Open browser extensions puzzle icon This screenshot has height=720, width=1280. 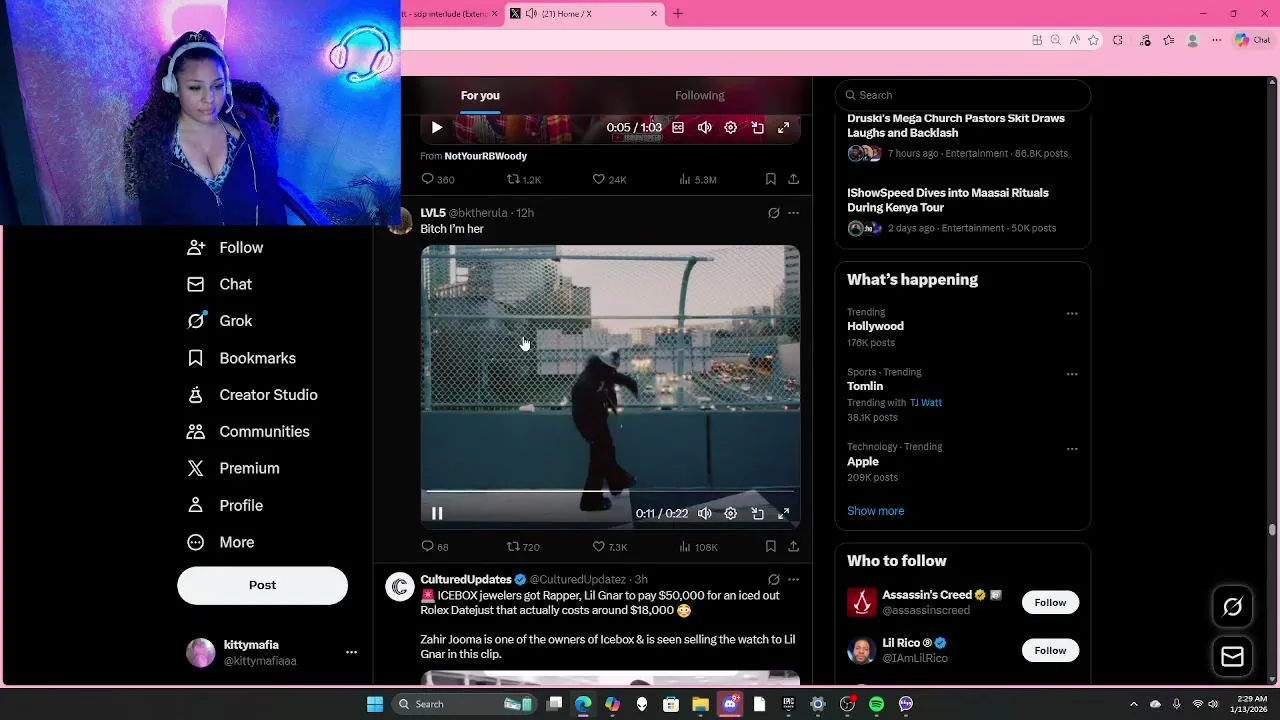pos(1118,40)
